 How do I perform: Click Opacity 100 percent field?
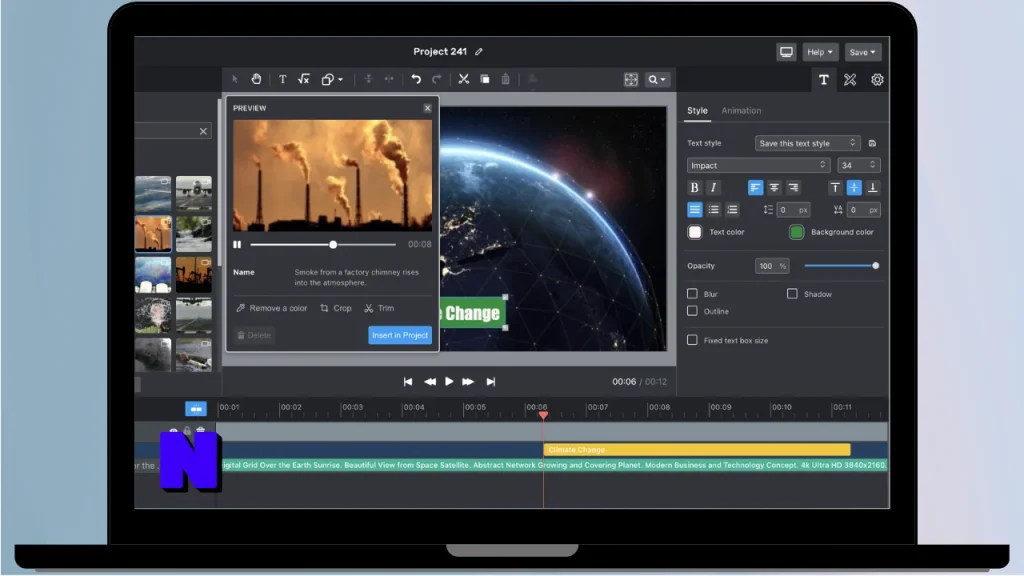pyautogui.click(x=771, y=266)
